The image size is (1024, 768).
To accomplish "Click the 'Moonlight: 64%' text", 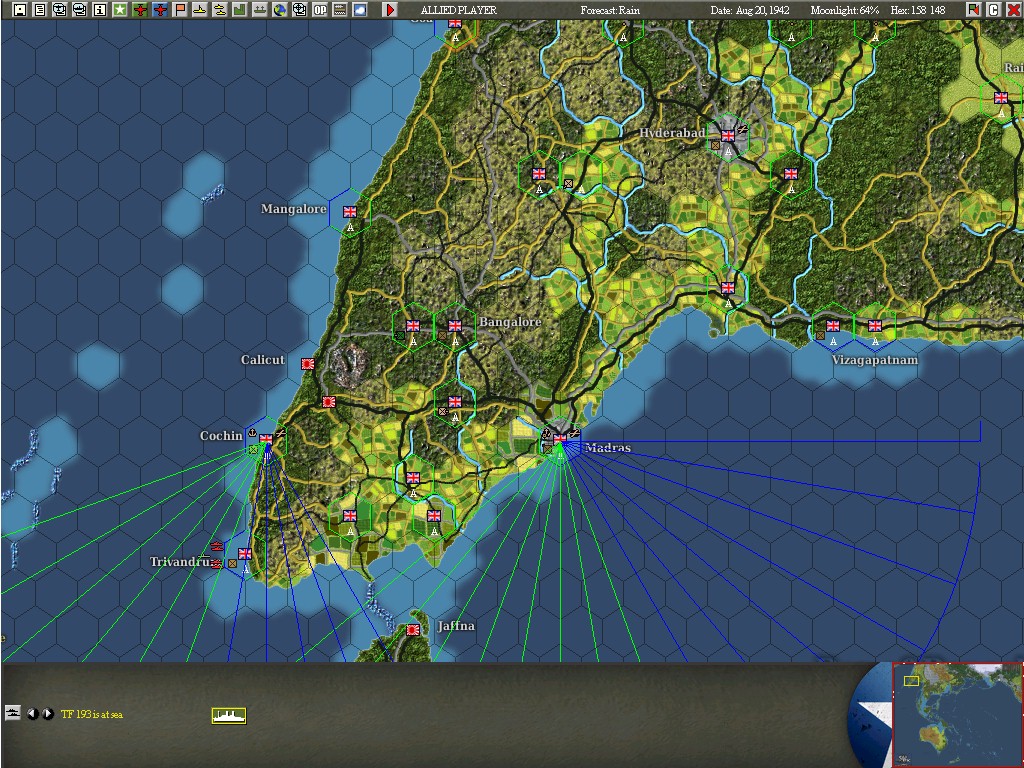I will pos(844,10).
